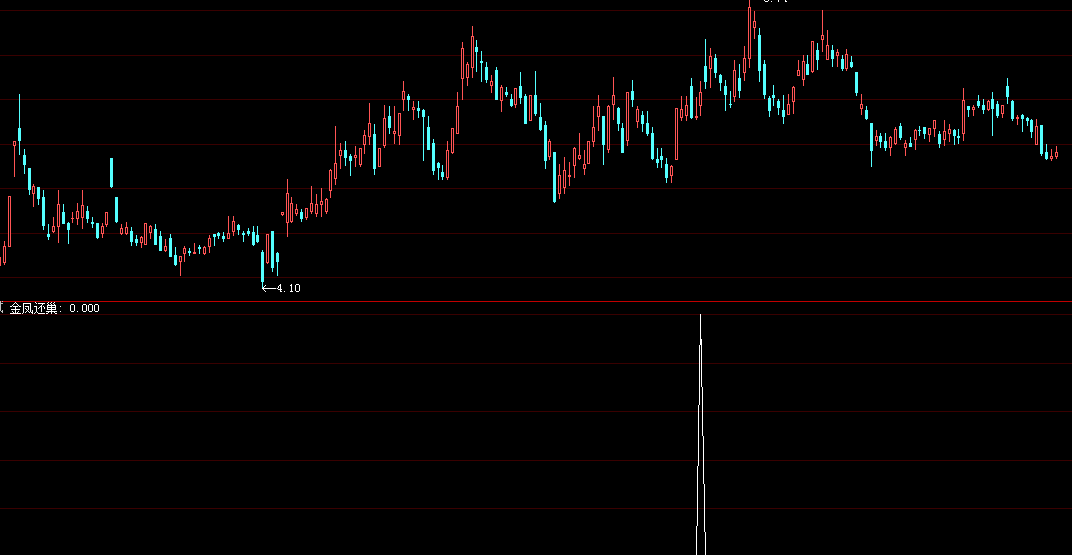Select the isolated tall cyan bar near left
The width and height of the screenshot is (1072, 555).
pos(112,172)
